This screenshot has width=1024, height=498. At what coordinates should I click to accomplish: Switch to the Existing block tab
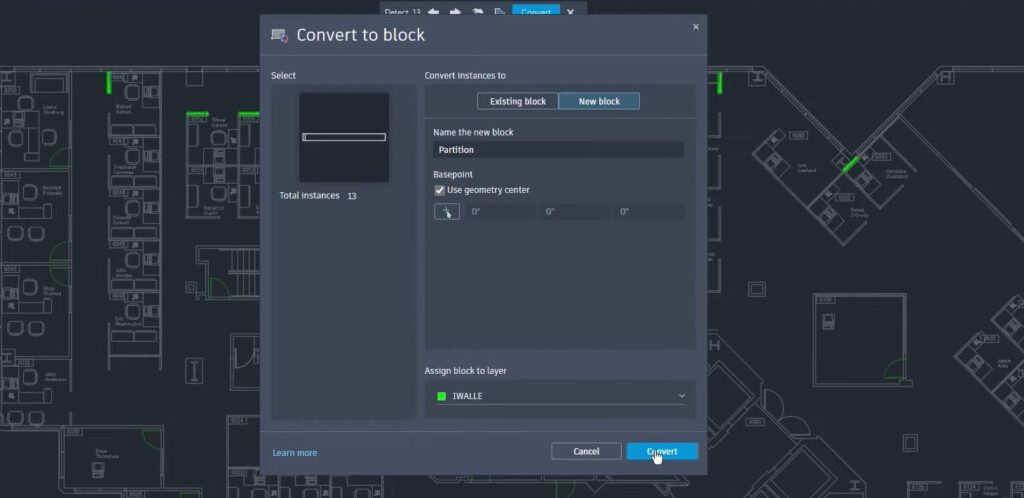(x=517, y=101)
